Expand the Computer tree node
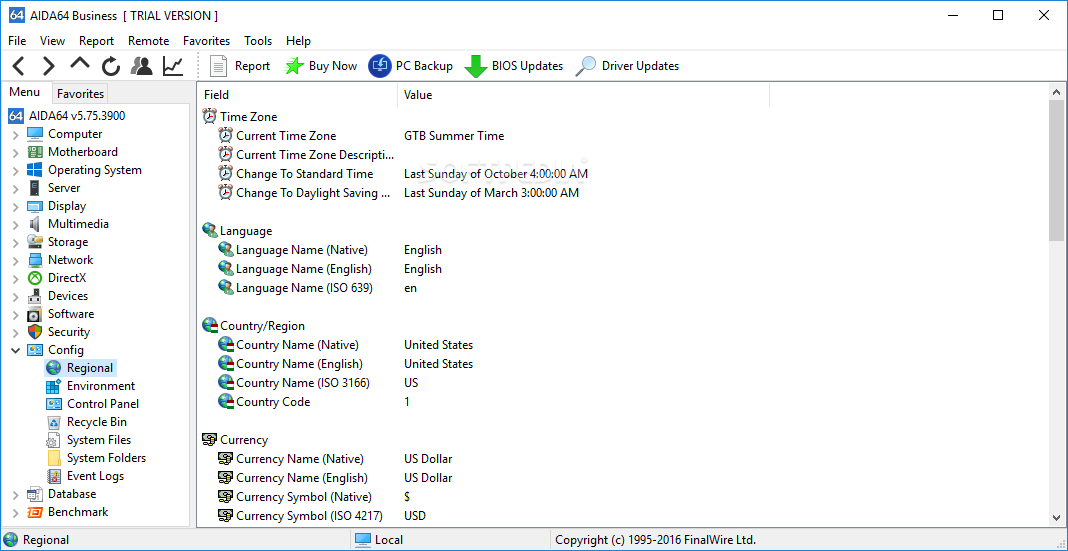 (15, 135)
